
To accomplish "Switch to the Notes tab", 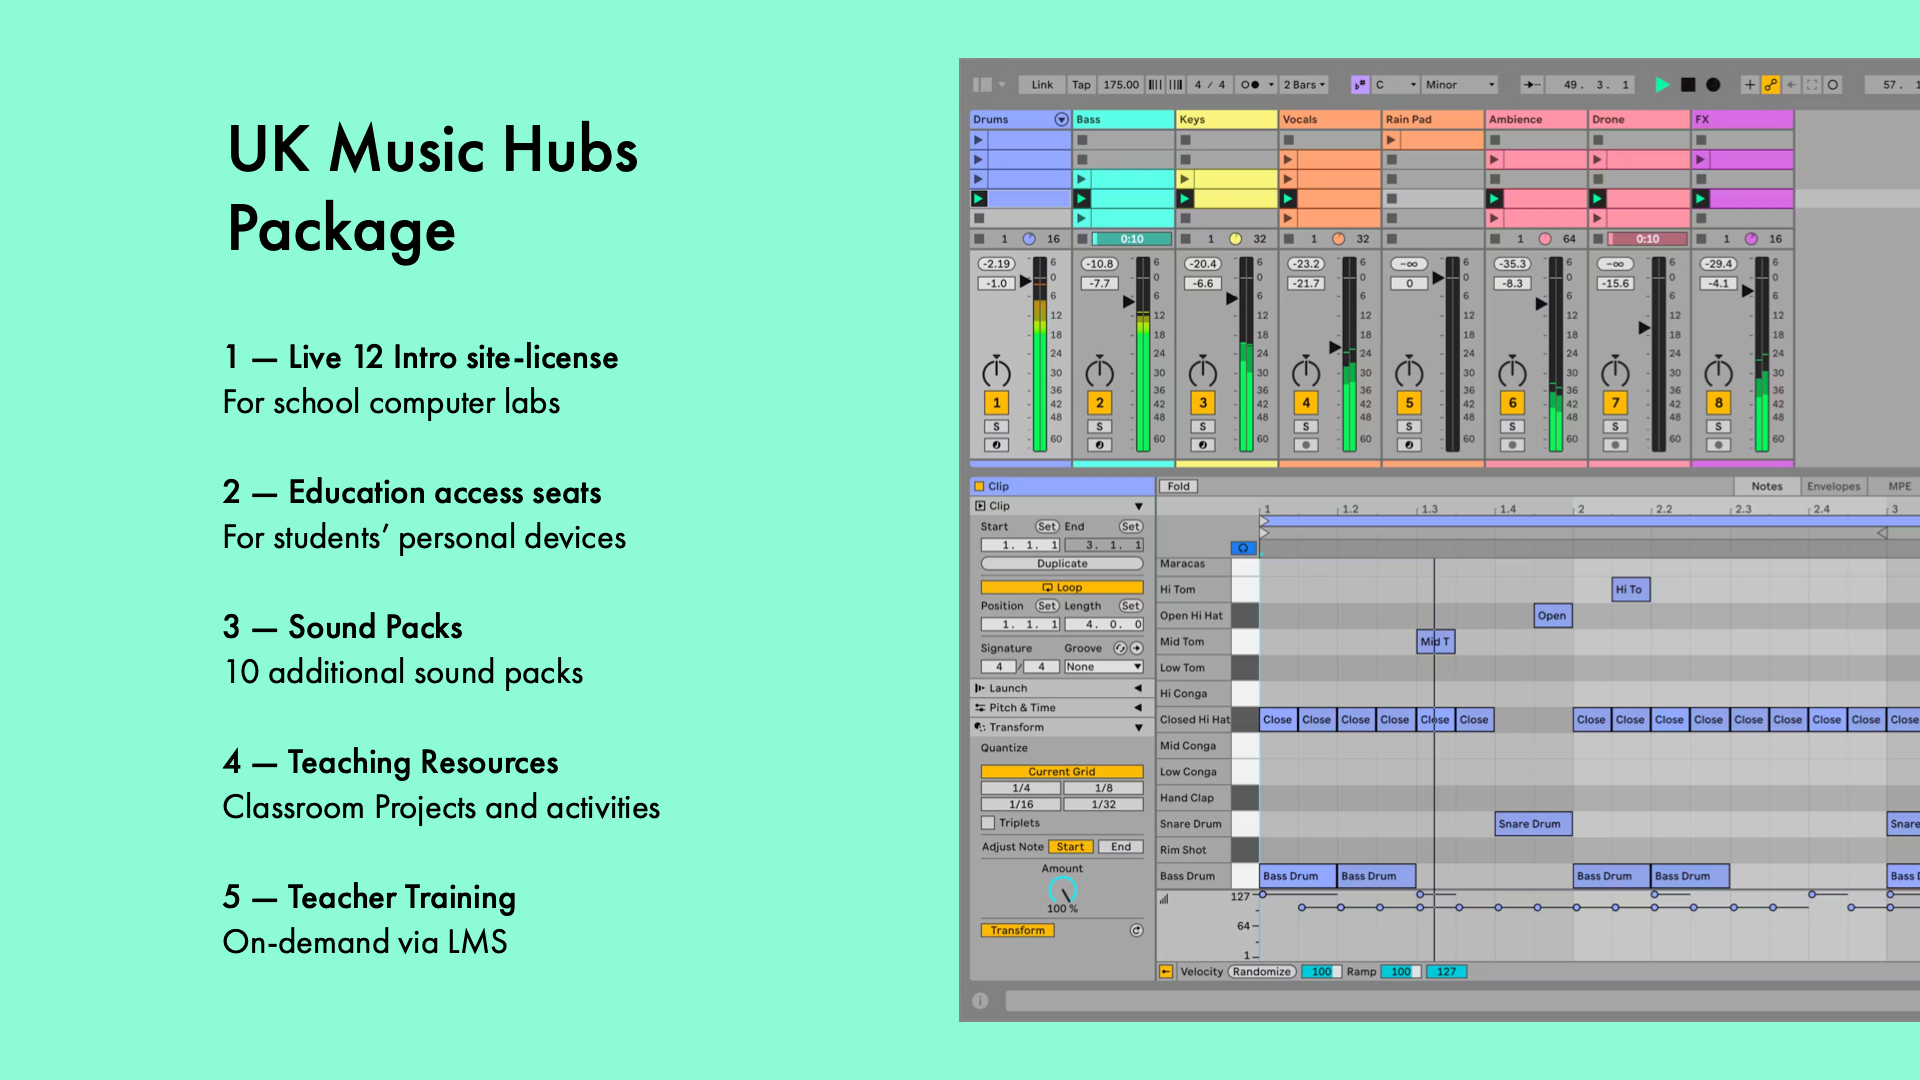I will [x=1767, y=487].
